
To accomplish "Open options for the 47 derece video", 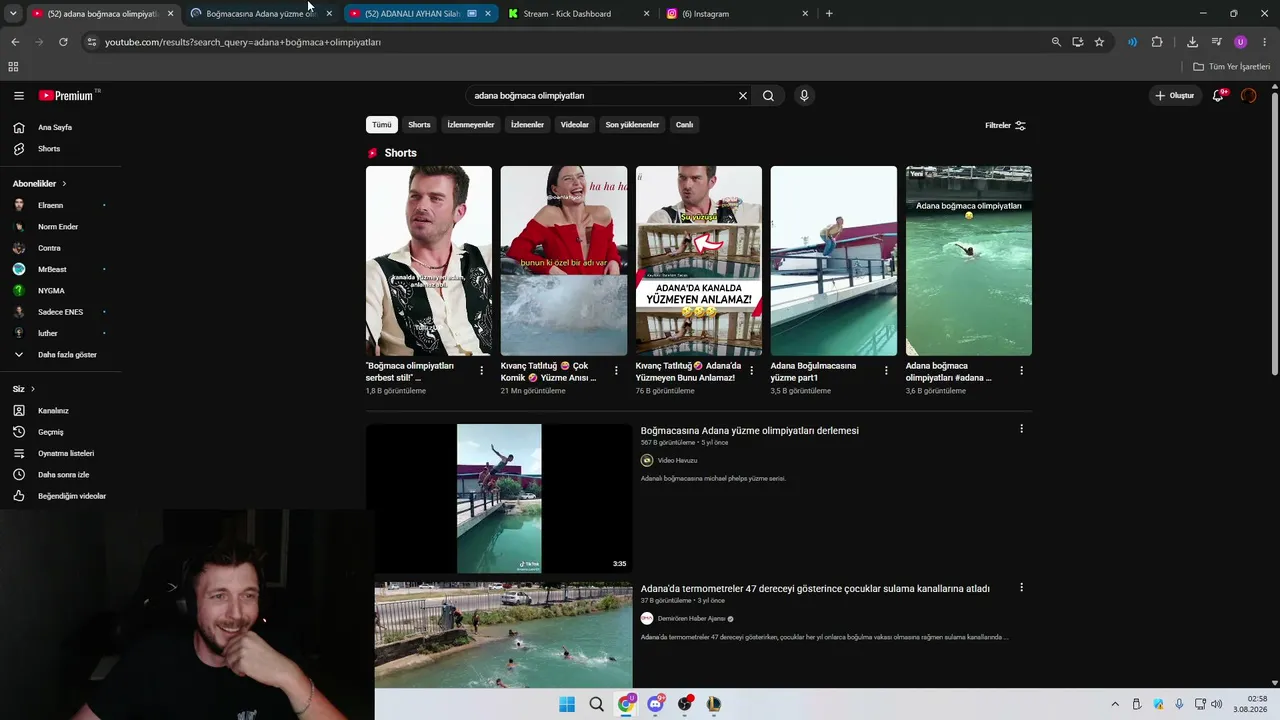I will [1021, 587].
